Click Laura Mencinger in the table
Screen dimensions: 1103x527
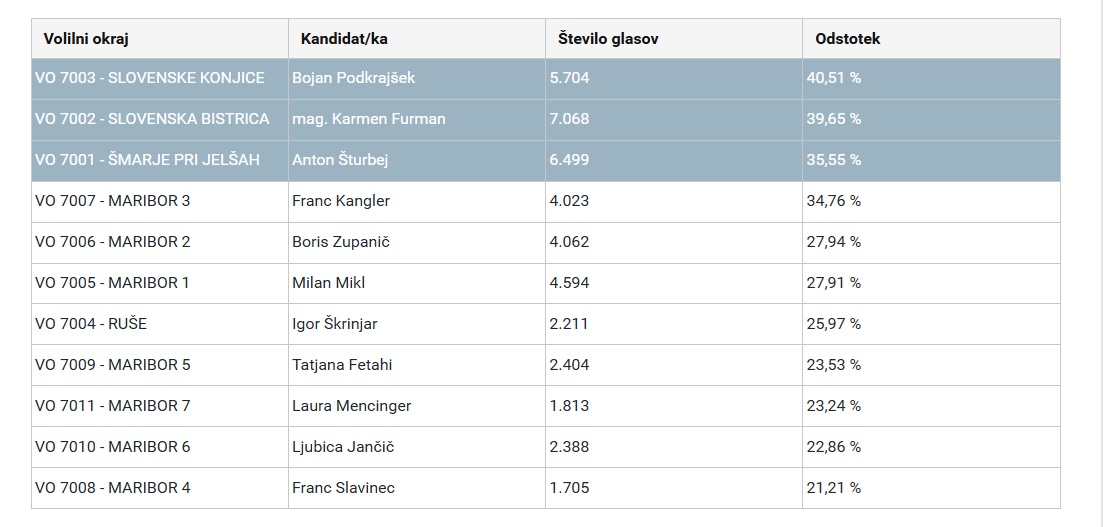point(351,406)
